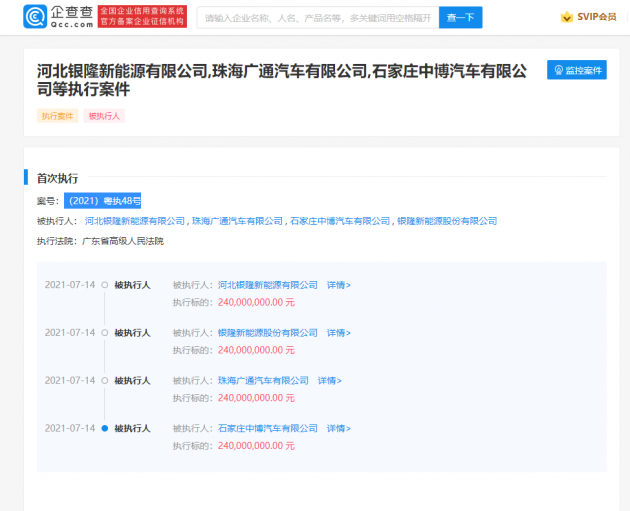Image resolution: width=630 pixels, height=511 pixels.
Task: Click the highlighted case number (2021)粤执48号
Action: point(102,200)
